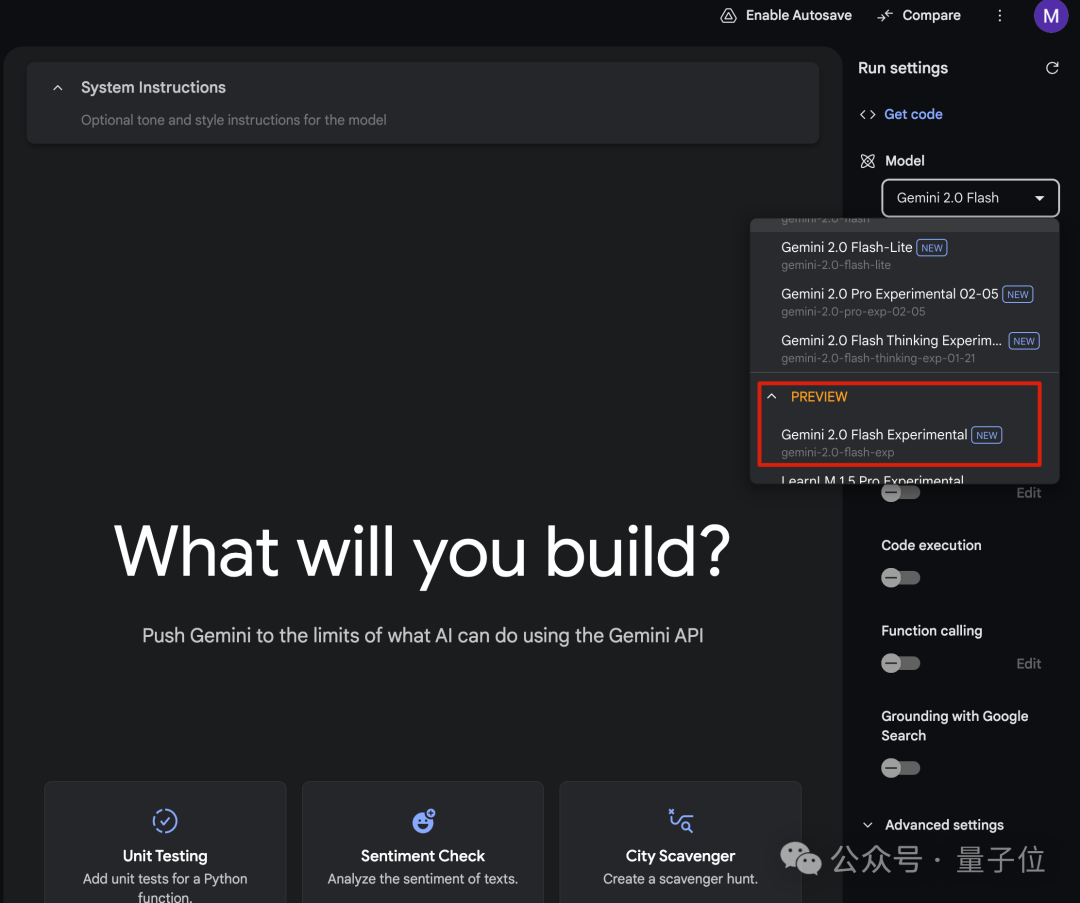Open the Gemini 2.0 Flash model dropdown
Screen dimensions: 1080x903
pyautogui.click(x=970, y=198)
